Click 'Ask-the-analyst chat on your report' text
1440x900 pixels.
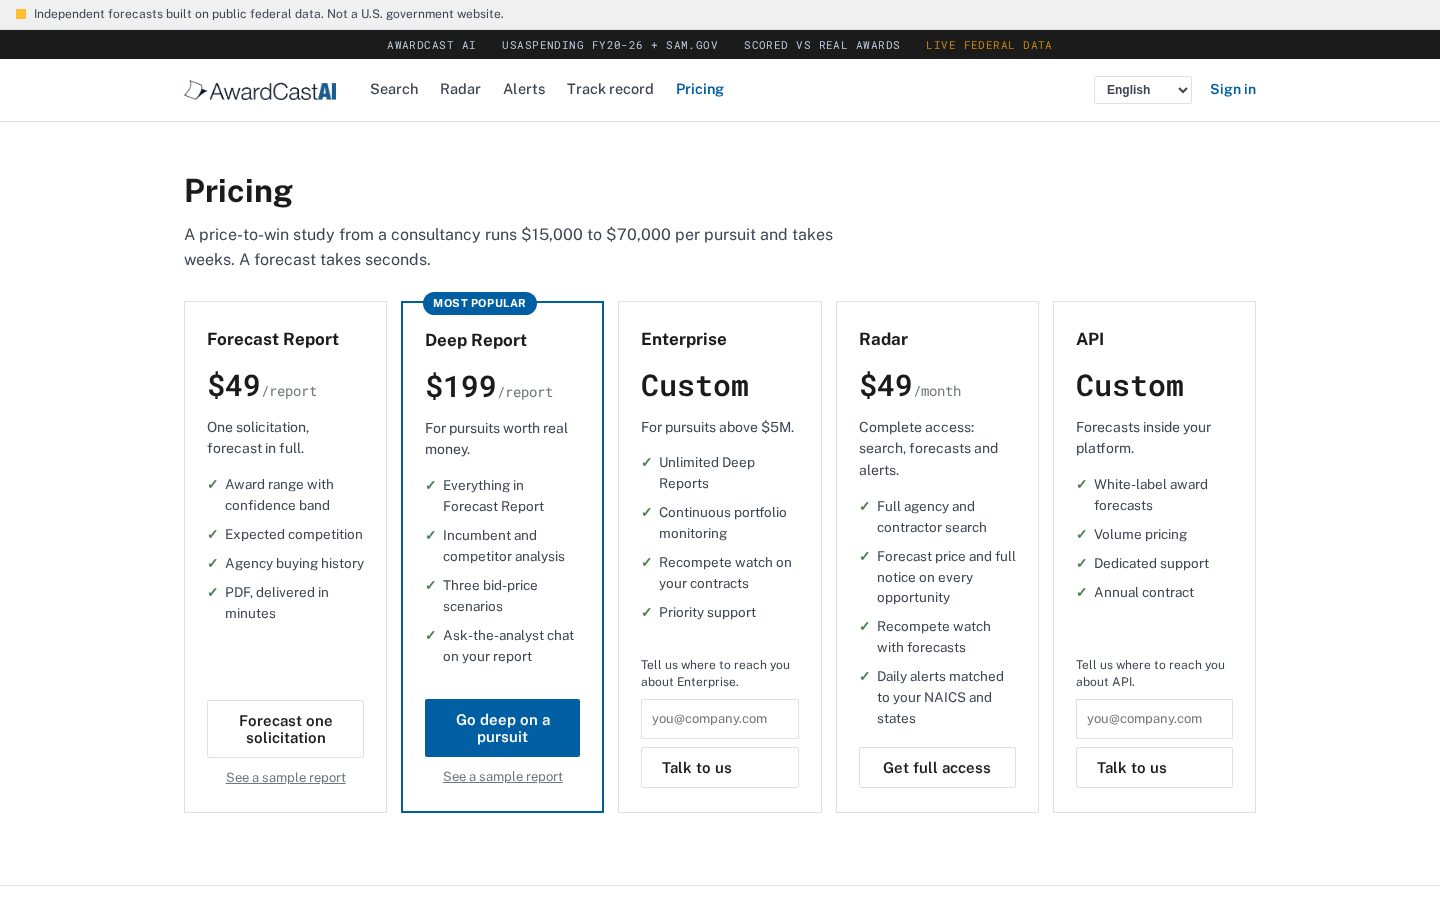tap(508, 646)
